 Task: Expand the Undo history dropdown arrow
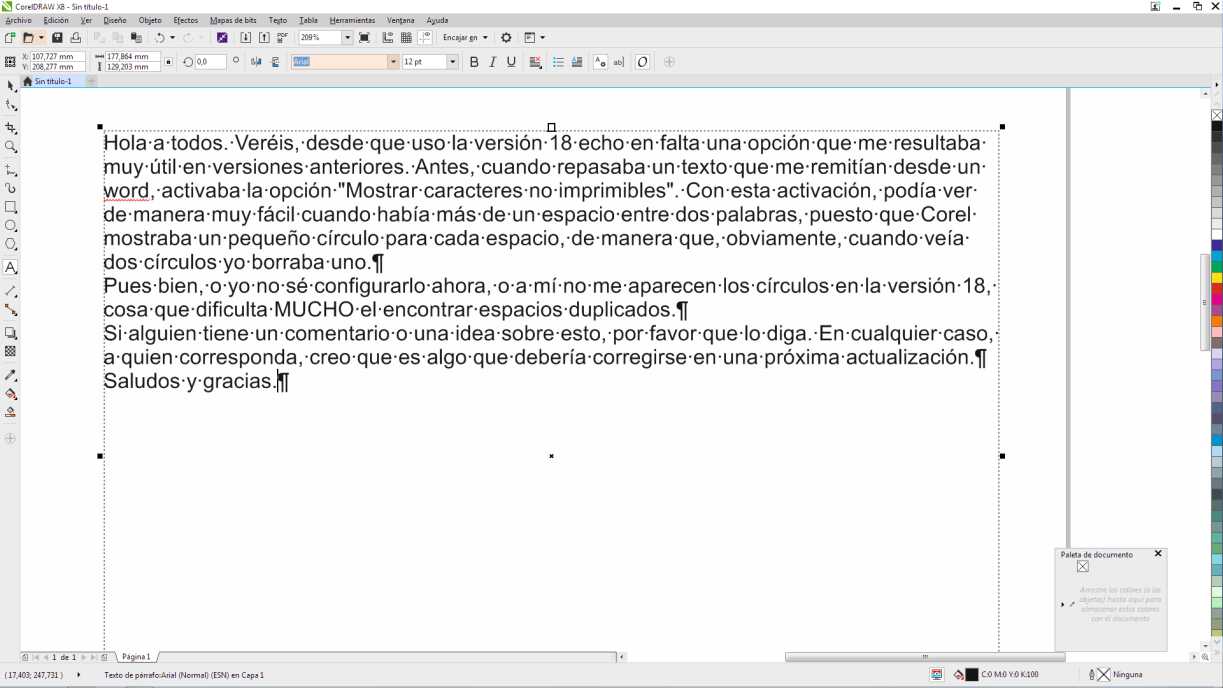(172, 38)
